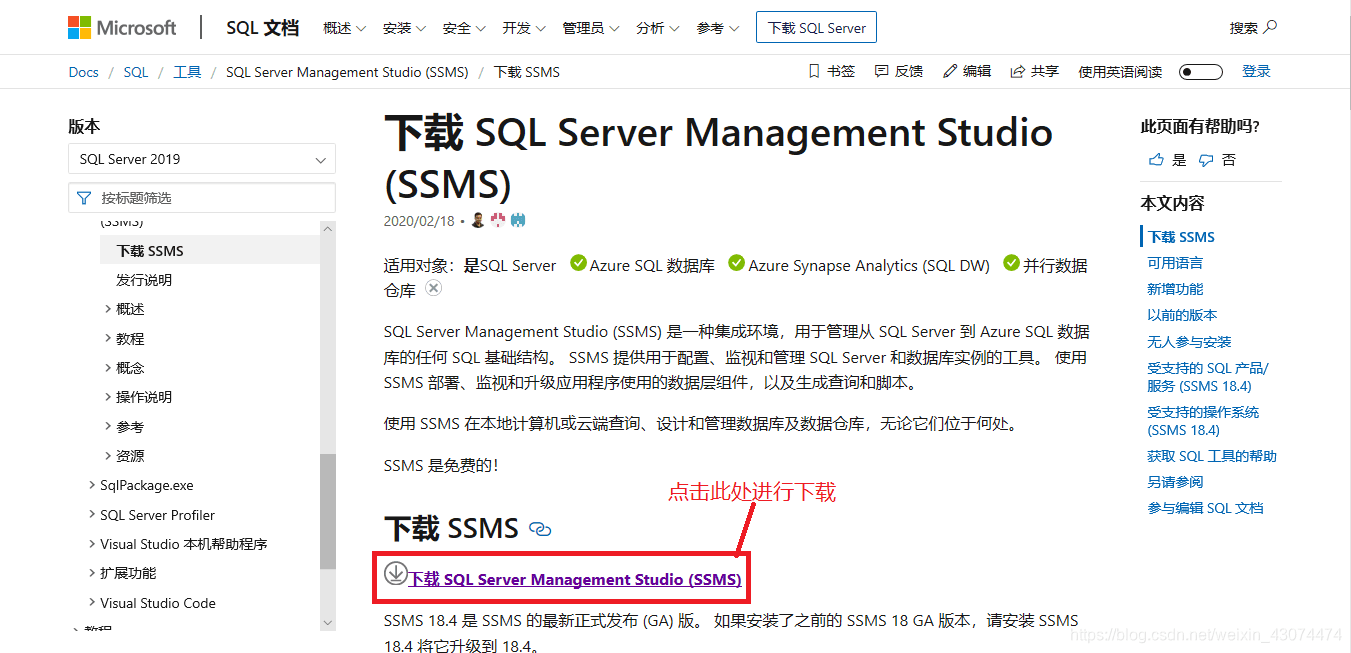
Task: Jump to 可用语言 section
Action: click(1175, 263)
